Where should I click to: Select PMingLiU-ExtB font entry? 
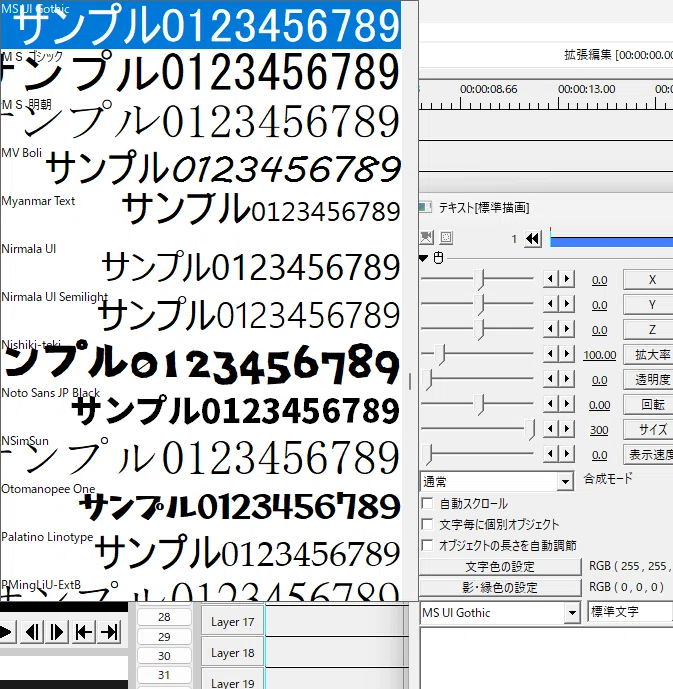201,589
